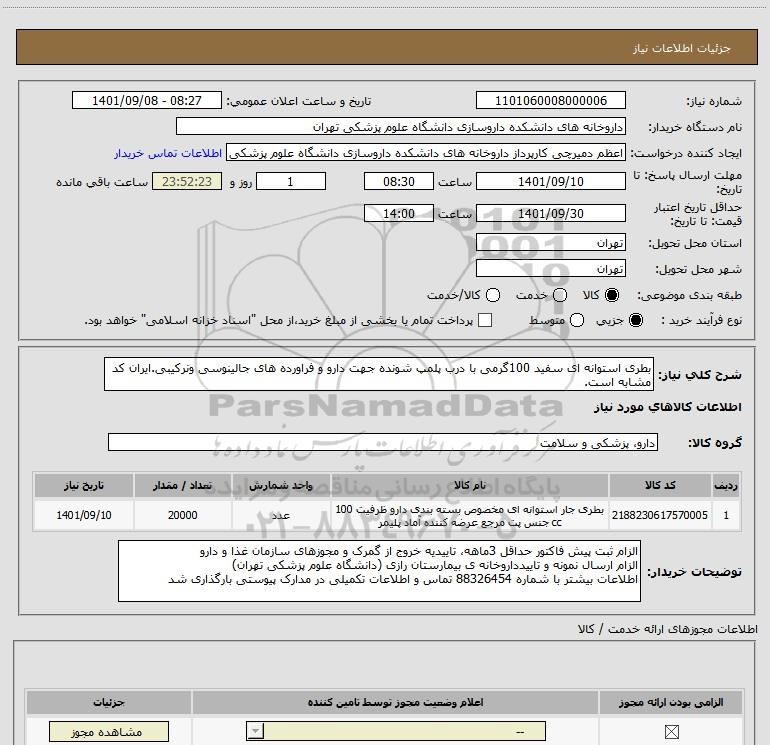Click the delivery province تهران field
Screen dimensions: 770x745
pos(550,243)
